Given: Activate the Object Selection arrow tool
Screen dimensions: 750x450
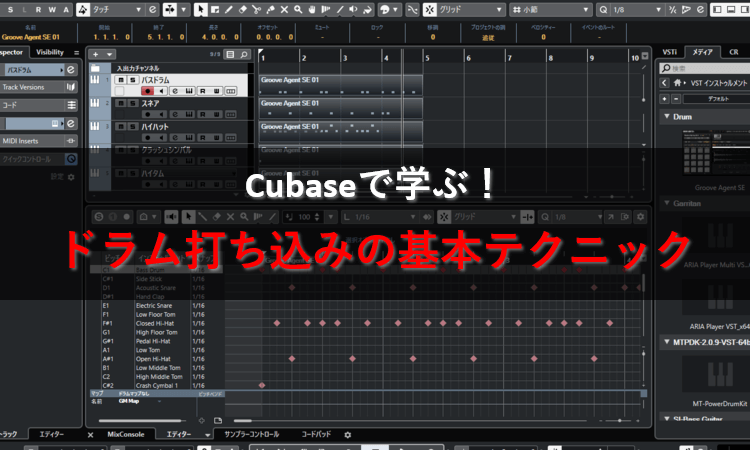Looking at the screenshot, I should [202, 10].
